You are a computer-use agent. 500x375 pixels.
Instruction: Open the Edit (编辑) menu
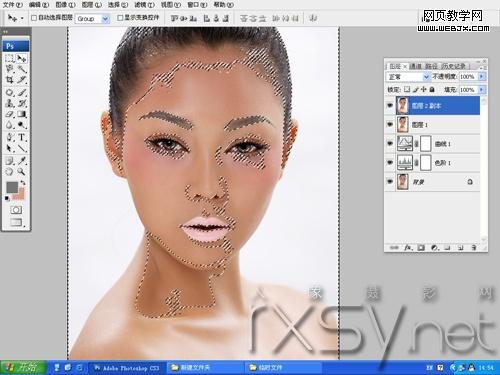tap(39, 5)
